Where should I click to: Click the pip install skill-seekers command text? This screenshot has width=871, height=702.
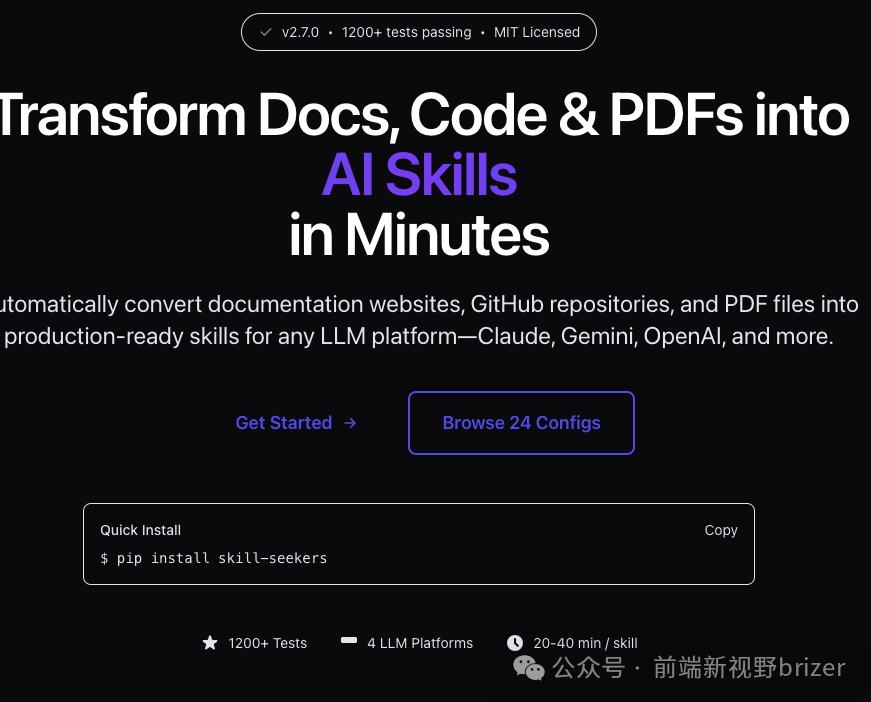[222, 558]
